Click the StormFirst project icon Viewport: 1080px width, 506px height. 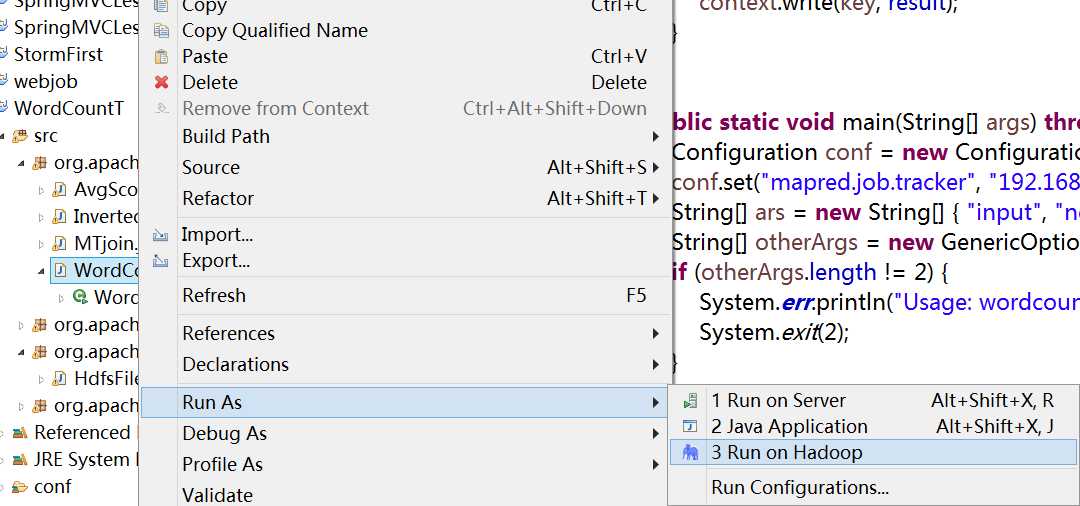point(3,54)
